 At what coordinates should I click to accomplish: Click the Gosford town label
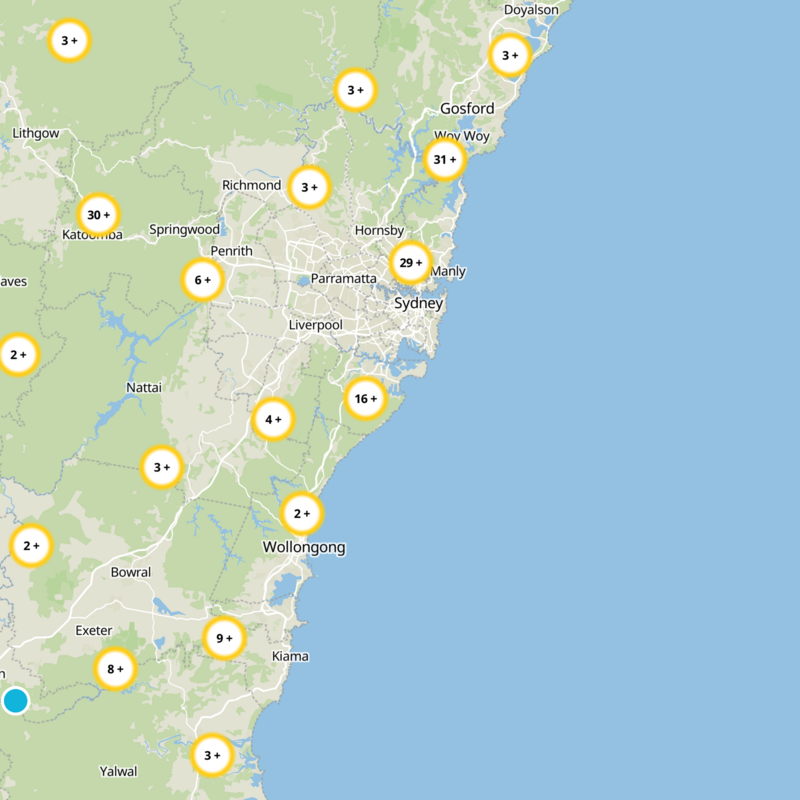(467, 107)
